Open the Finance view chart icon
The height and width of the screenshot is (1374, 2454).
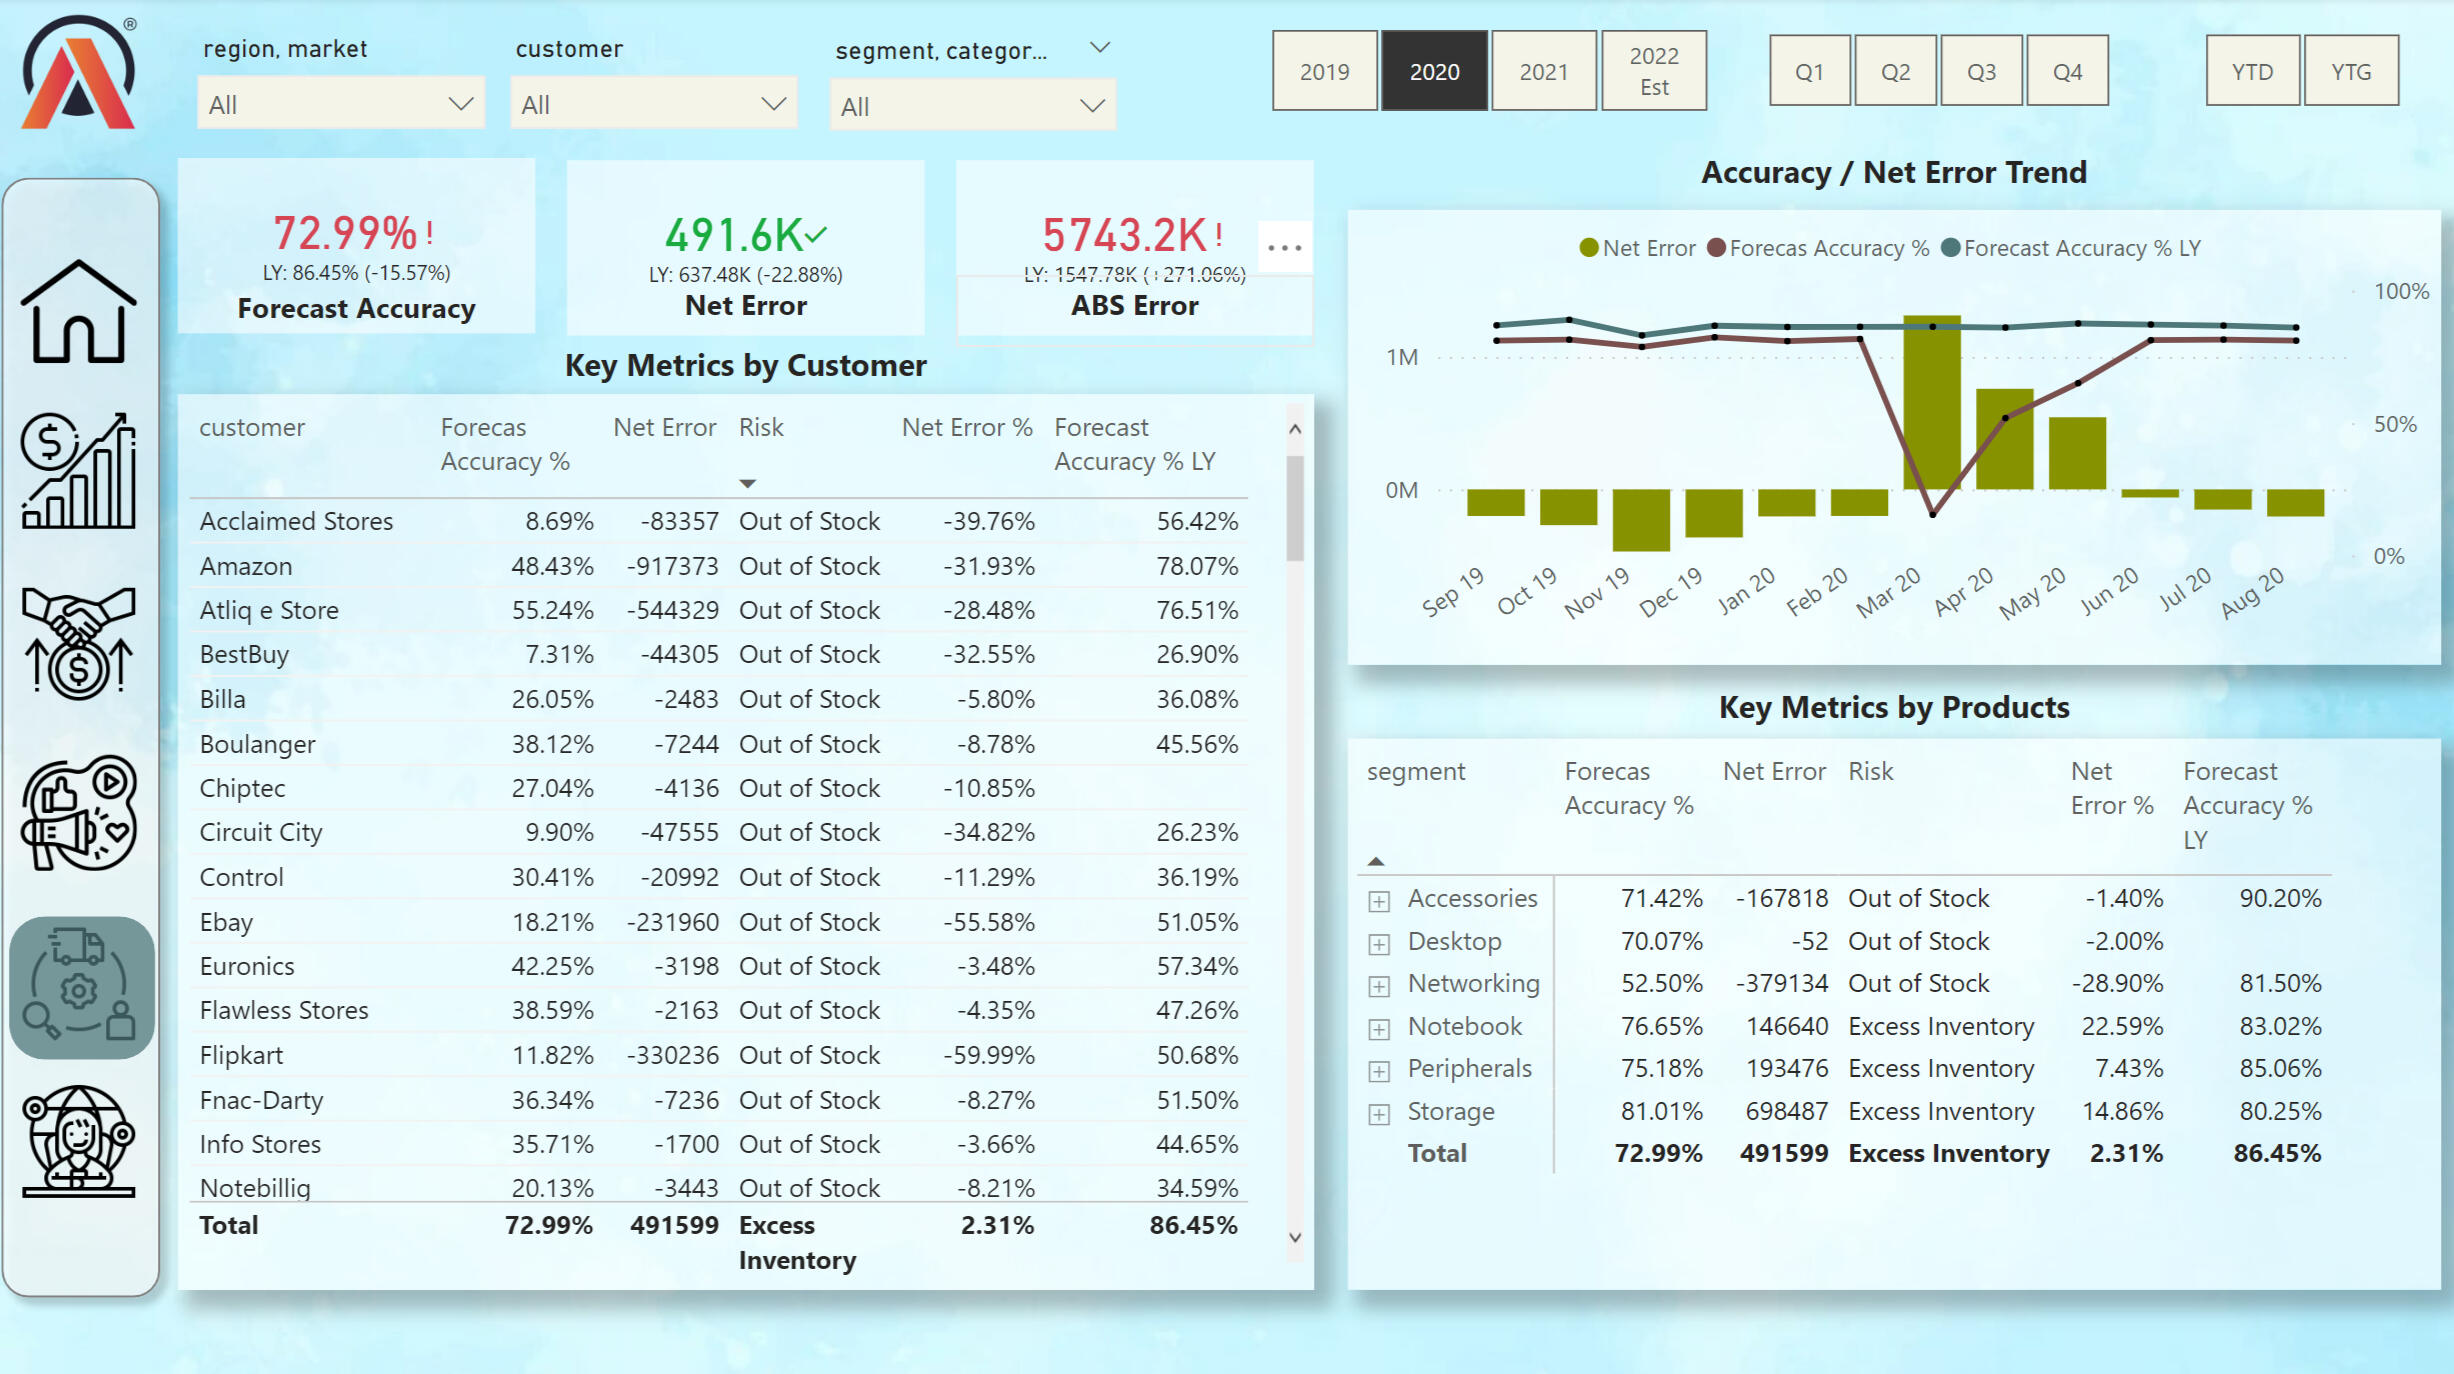[x=78, y=472]
